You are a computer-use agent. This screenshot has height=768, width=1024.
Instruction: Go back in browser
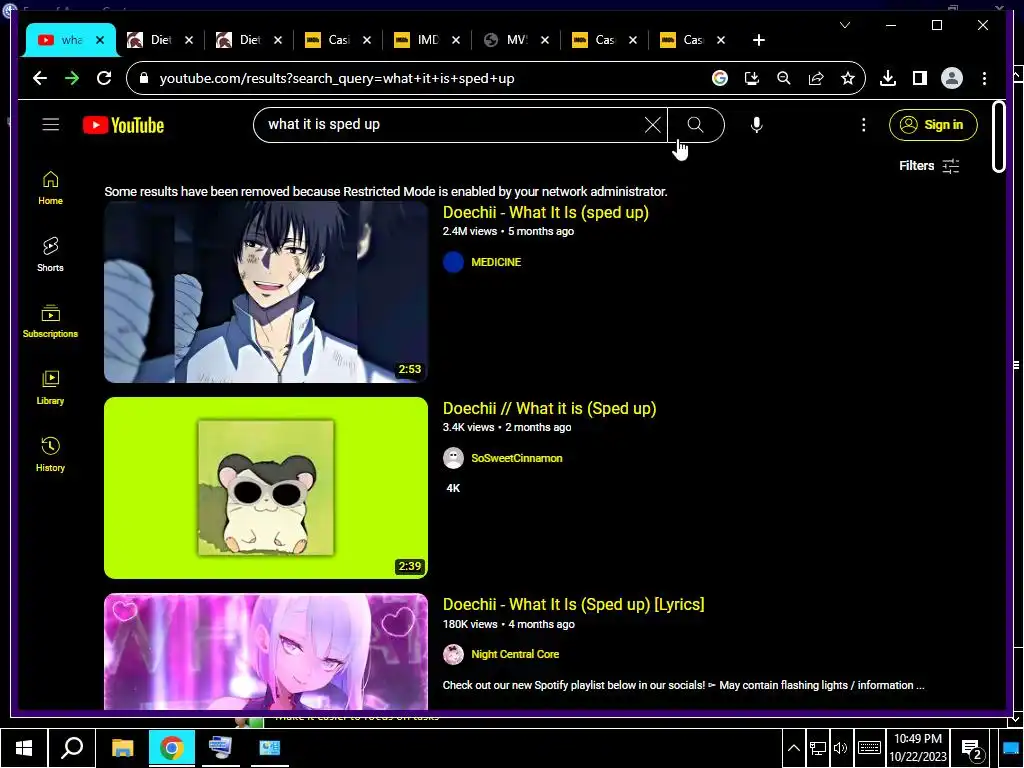coord(40,78)
